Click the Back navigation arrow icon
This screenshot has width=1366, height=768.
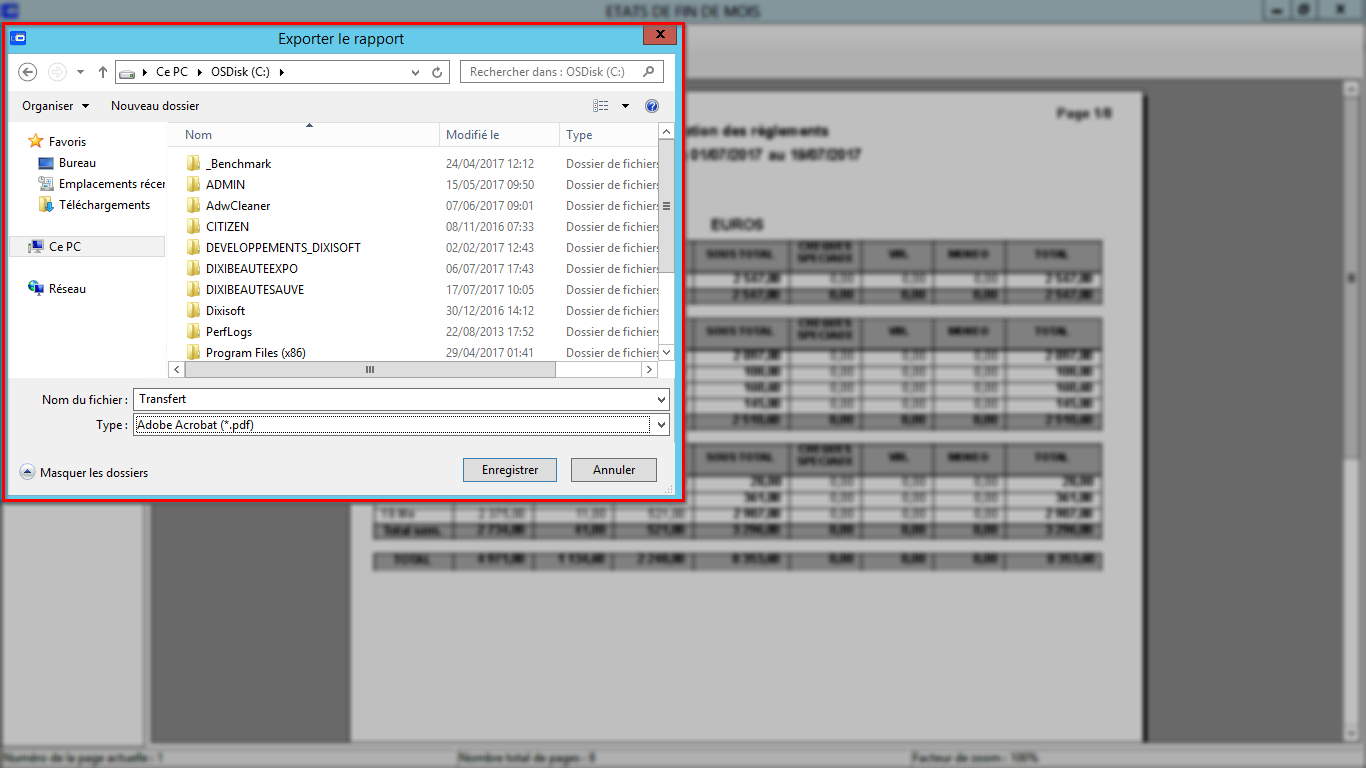28,72
